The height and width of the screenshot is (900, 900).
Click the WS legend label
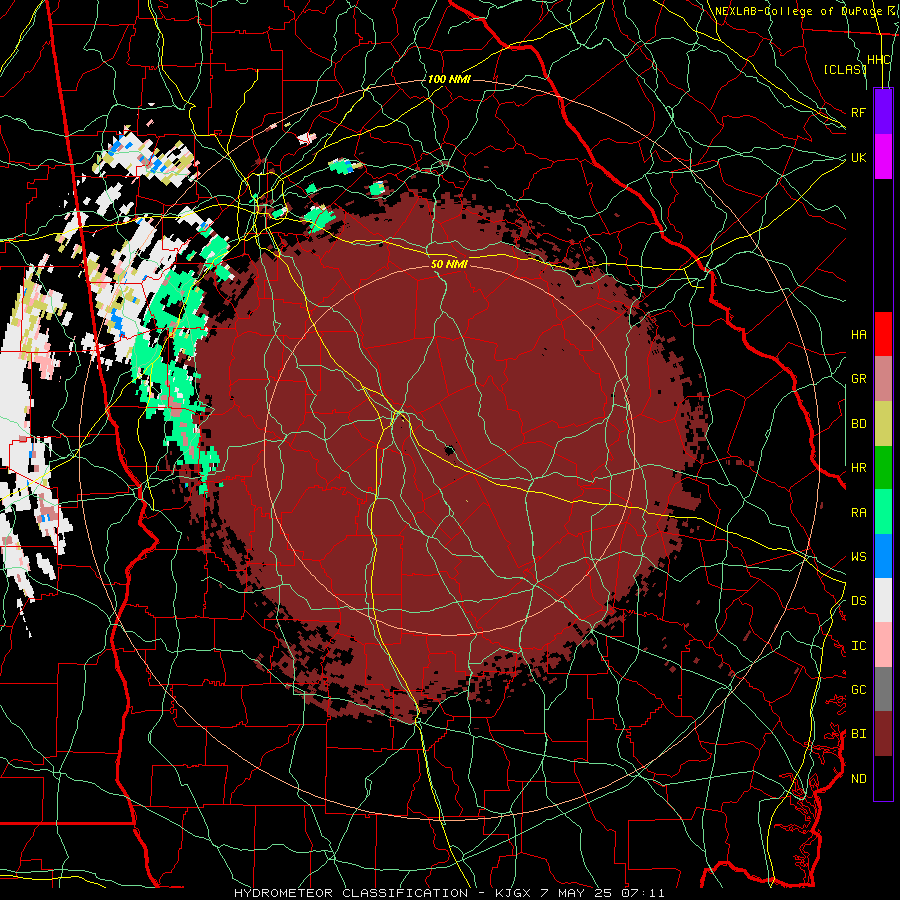(x=859, y=557)
